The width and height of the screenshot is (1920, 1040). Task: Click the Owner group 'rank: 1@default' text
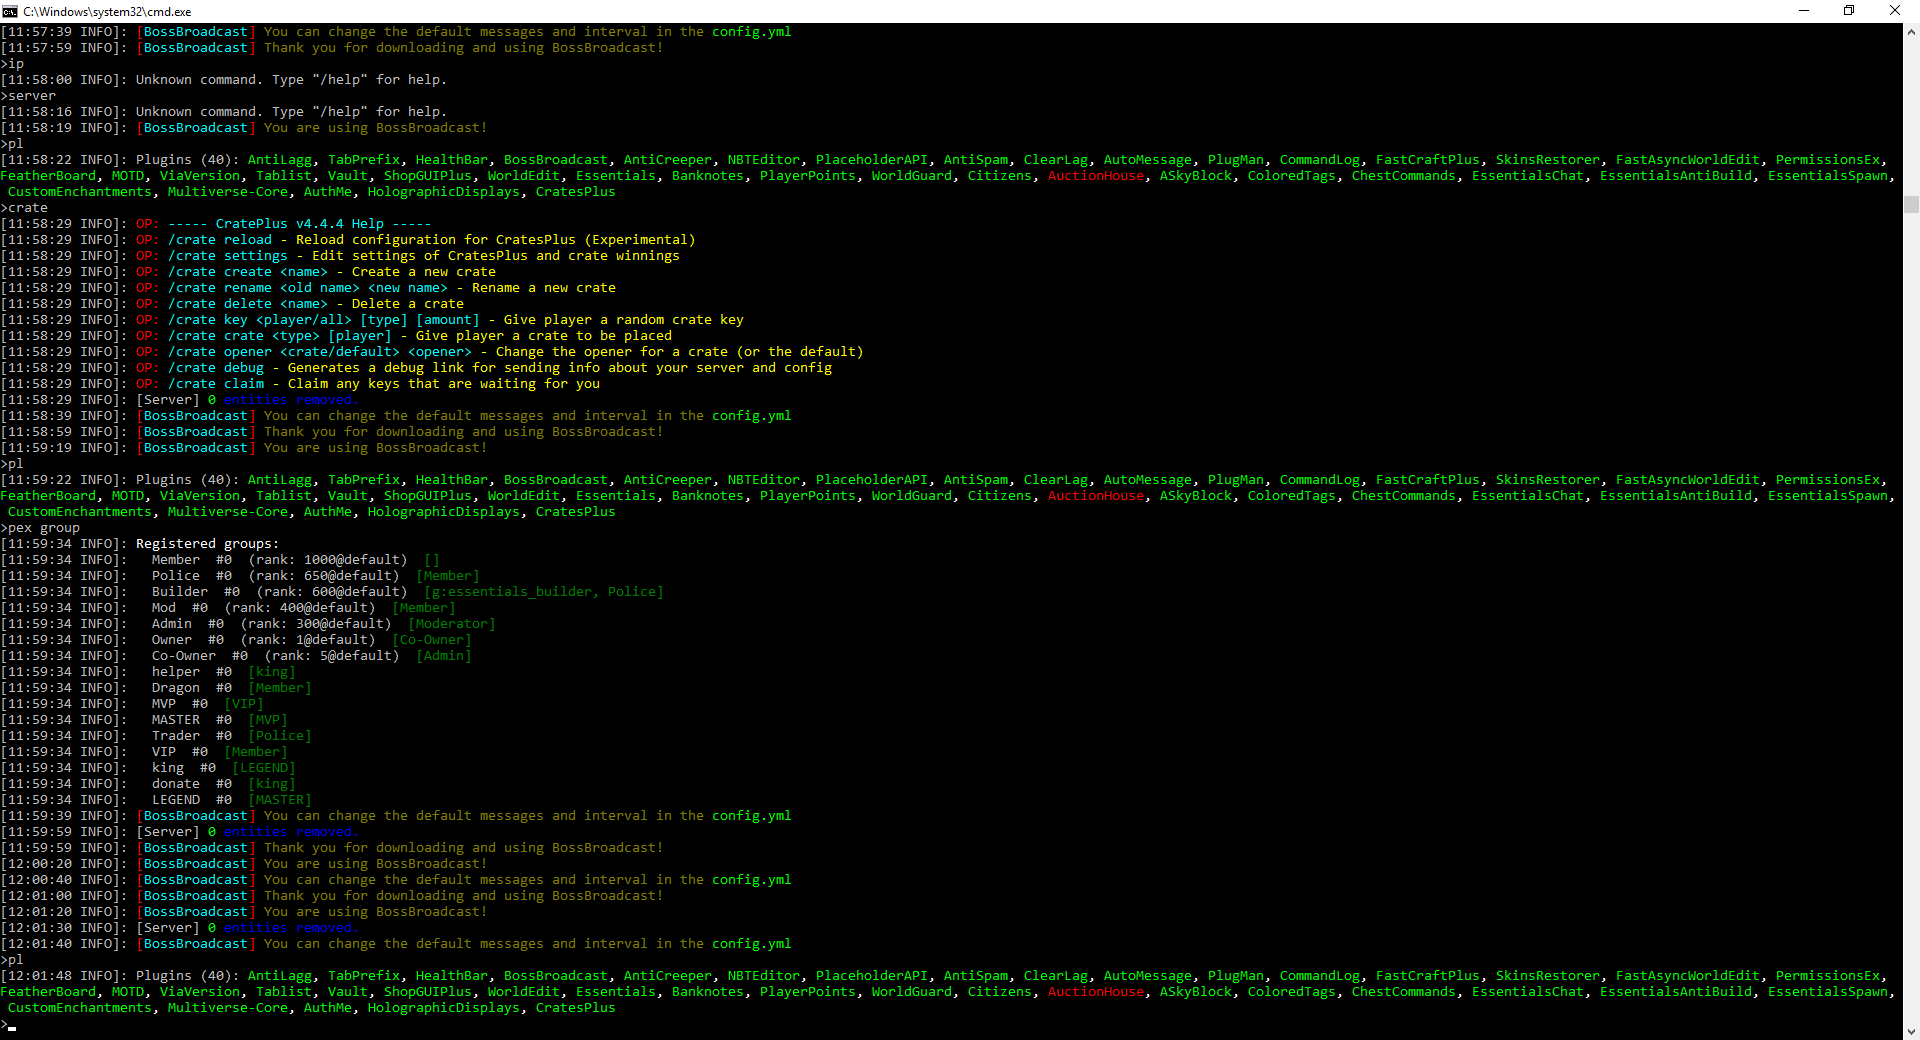pyautogui.click(x=308, y=640)
